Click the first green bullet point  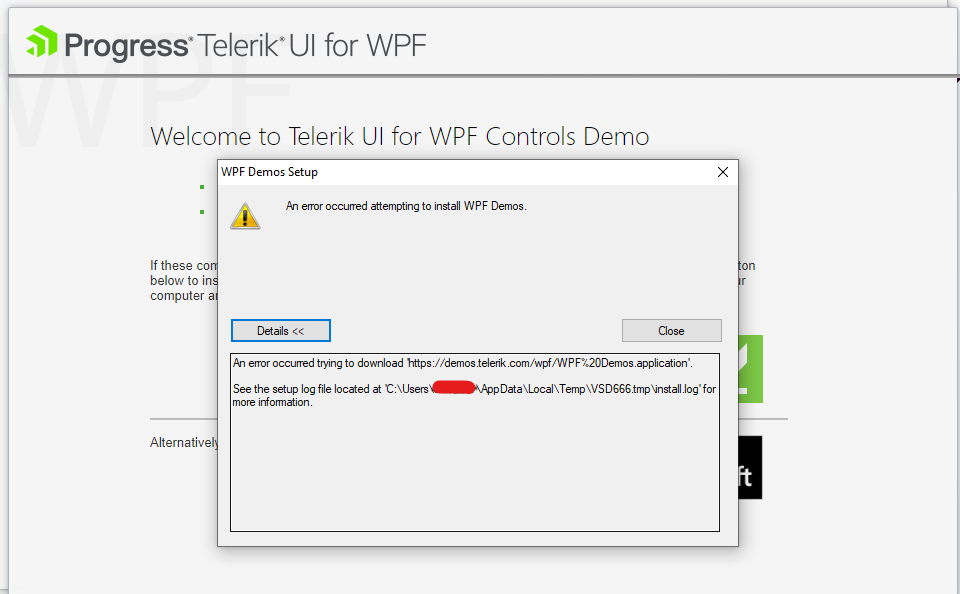tap(202, 187)
